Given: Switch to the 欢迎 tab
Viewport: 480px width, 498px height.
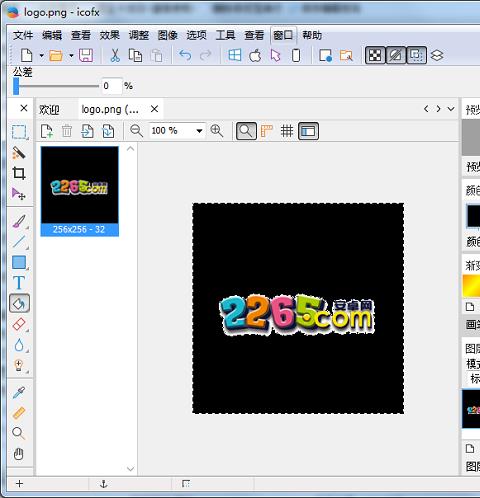Looking at the screenshot, I should (x=49, y=109).
